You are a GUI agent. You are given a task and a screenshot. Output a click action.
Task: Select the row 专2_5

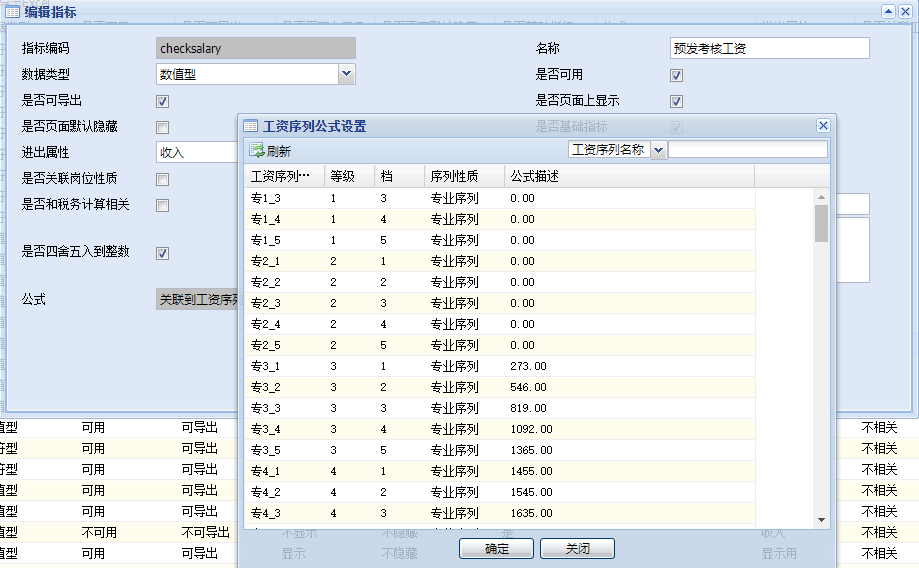(x=499, y=345)
